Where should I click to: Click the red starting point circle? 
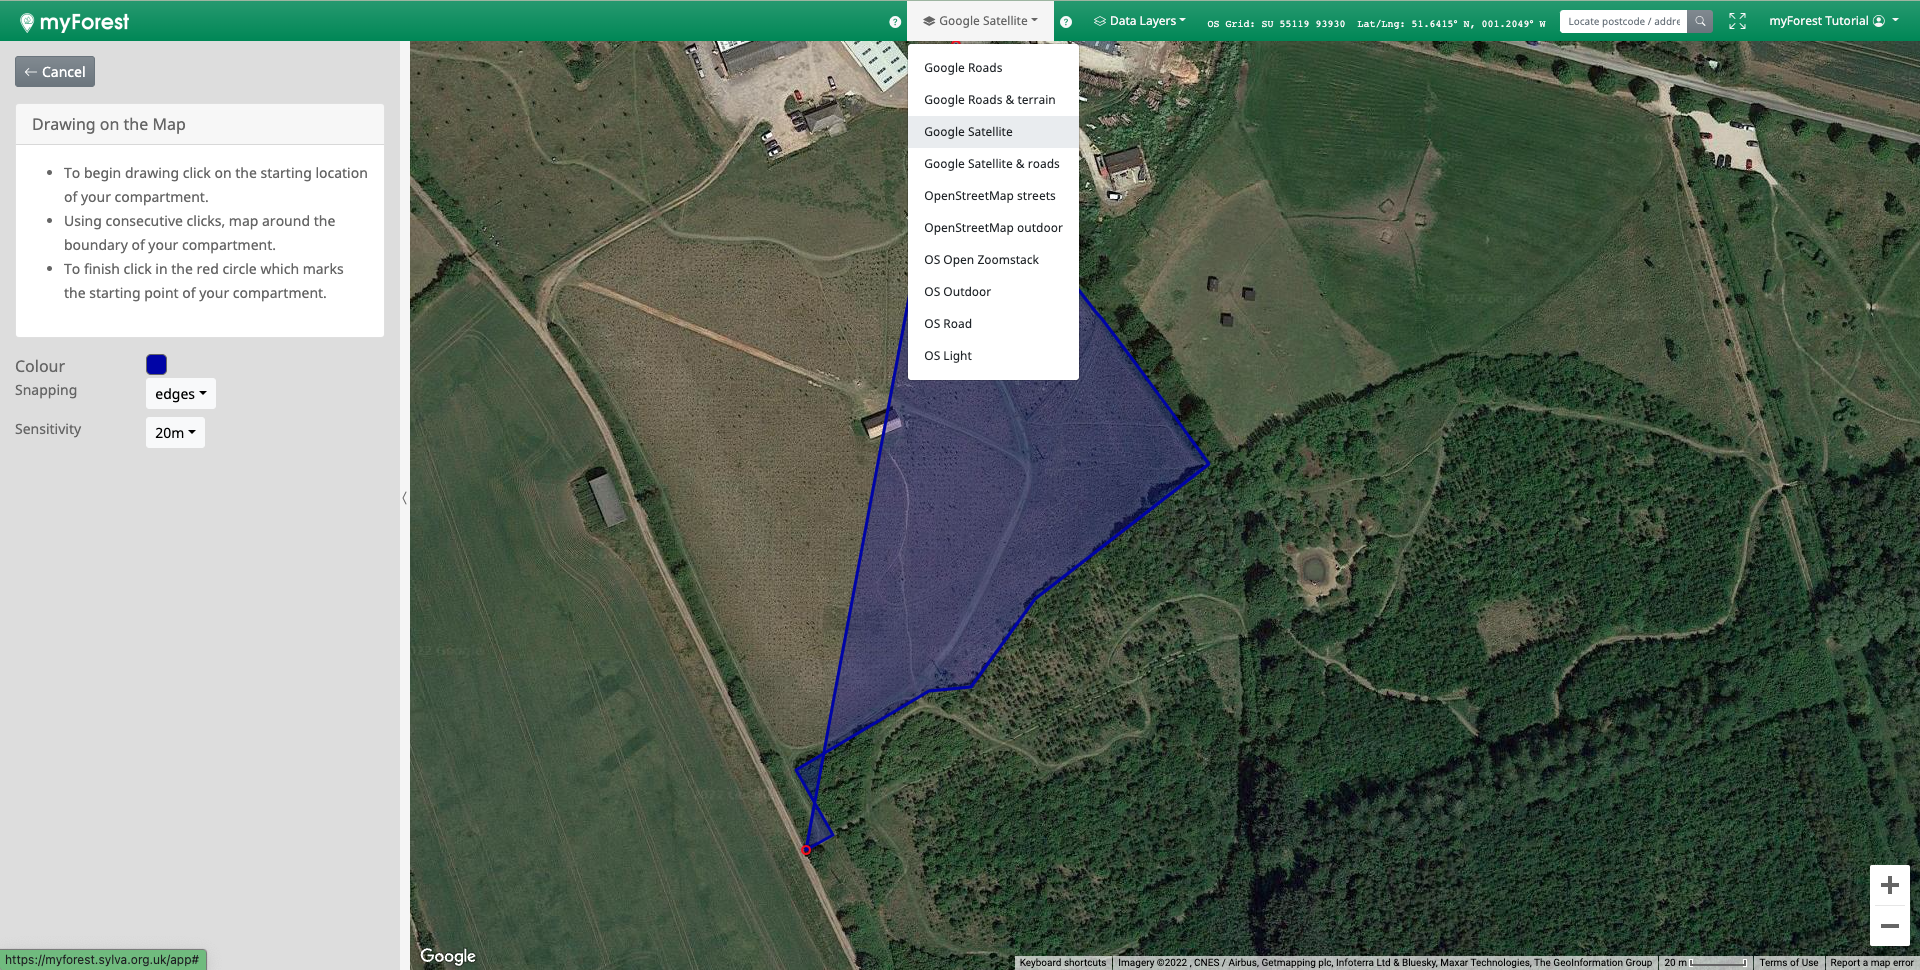806,850
